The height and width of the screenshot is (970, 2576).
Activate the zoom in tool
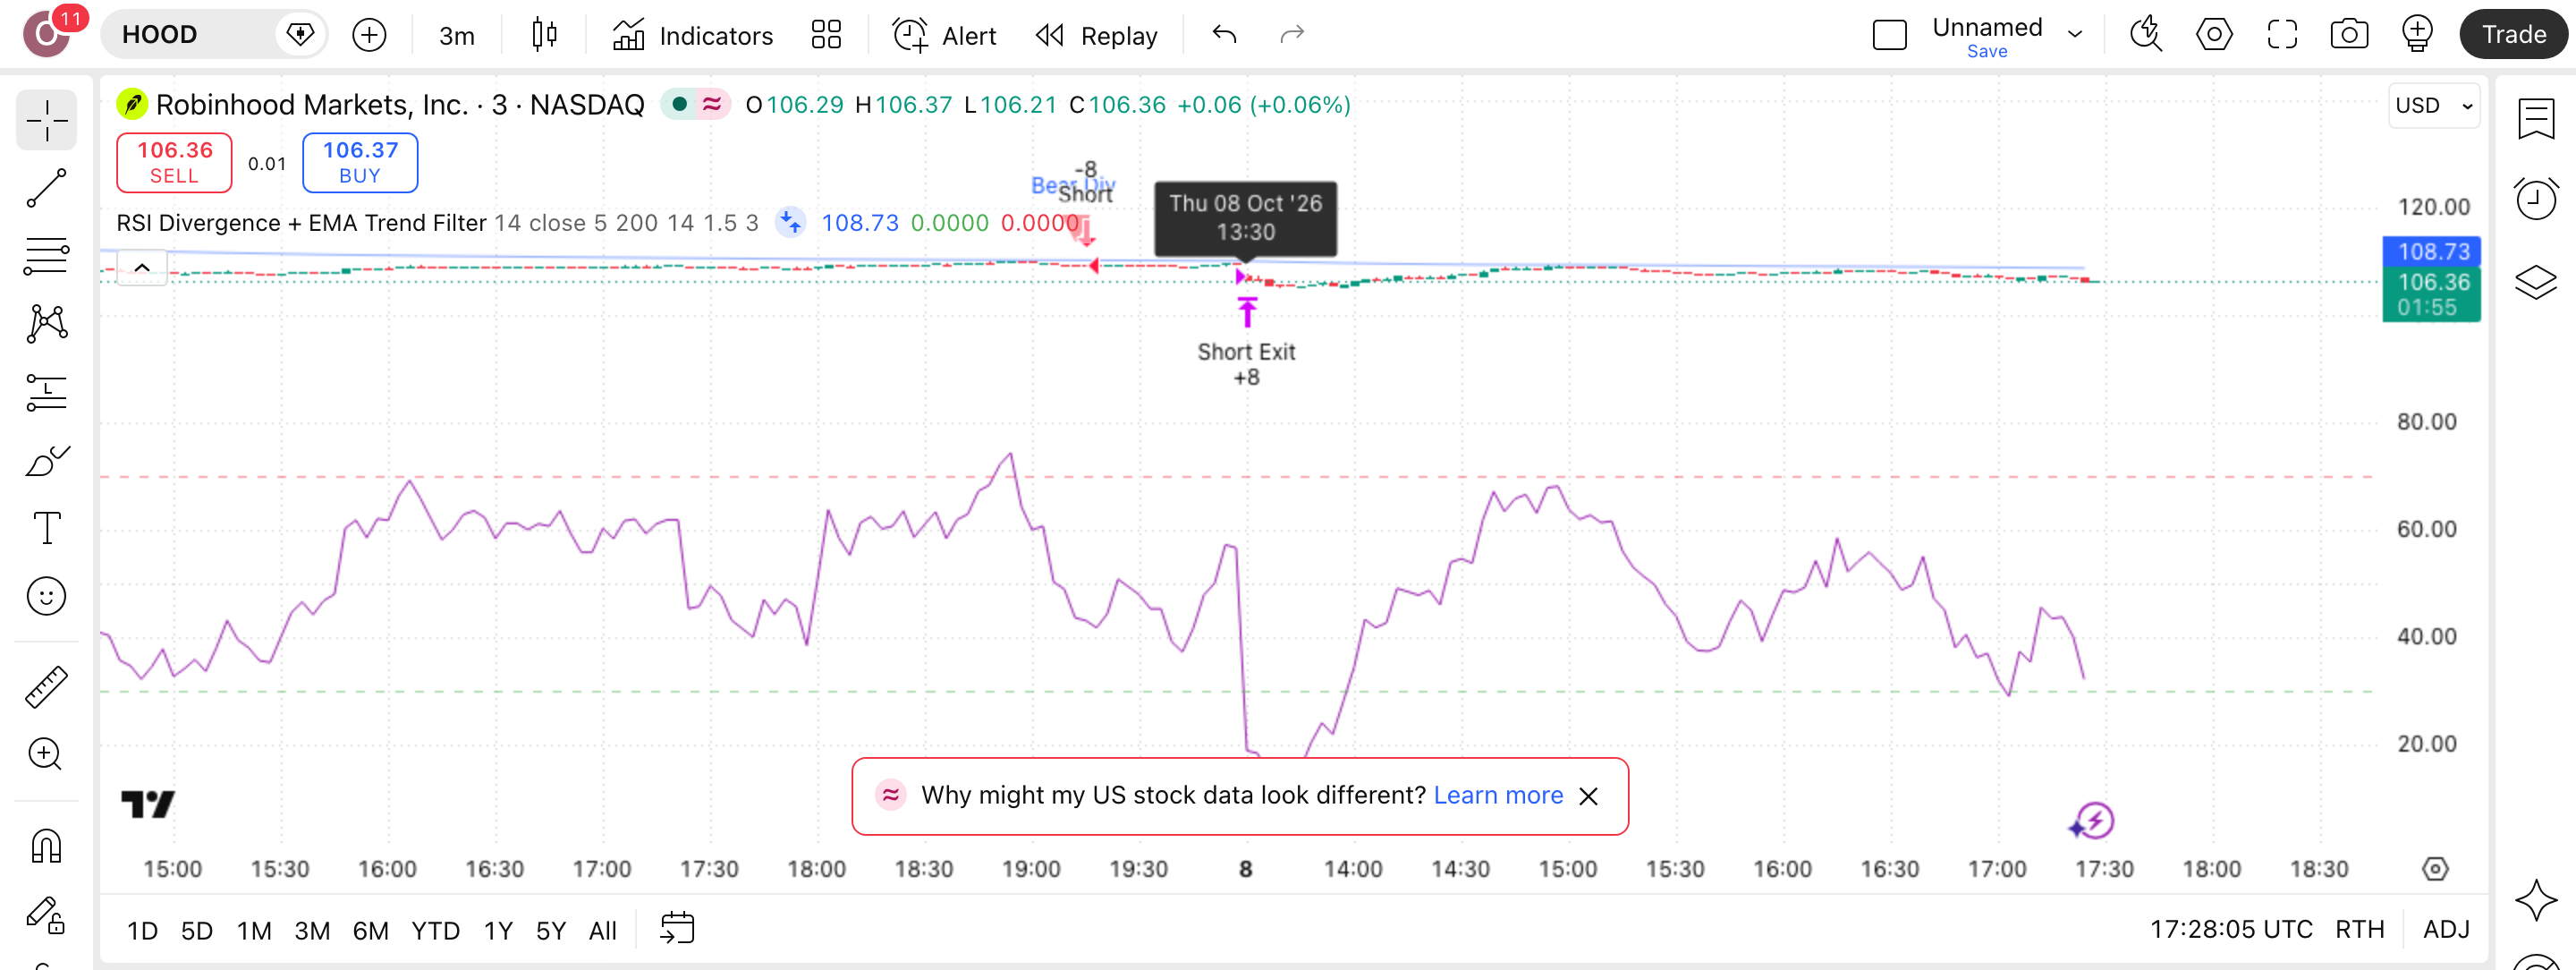coord(47,754)
